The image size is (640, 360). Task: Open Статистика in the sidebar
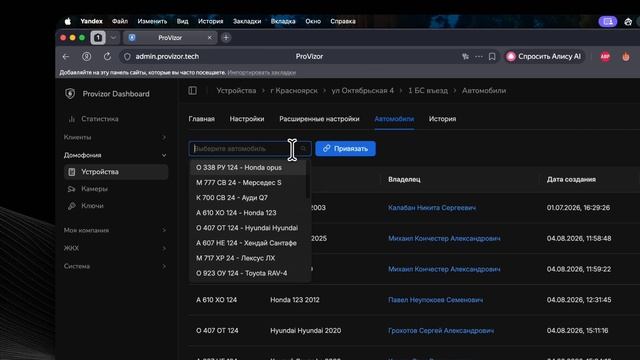(100, 119)
